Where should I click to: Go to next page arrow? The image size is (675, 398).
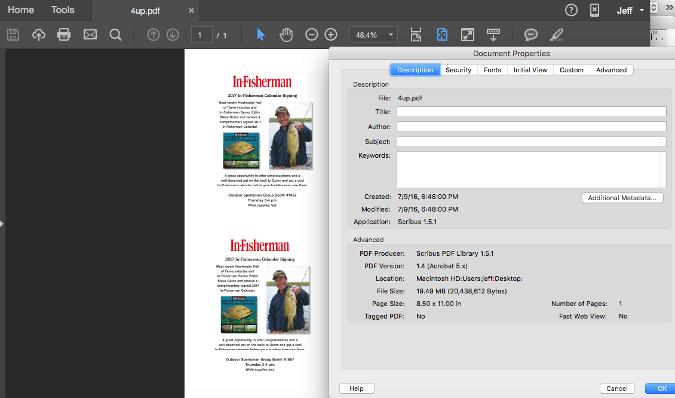(x=173, y=35)
